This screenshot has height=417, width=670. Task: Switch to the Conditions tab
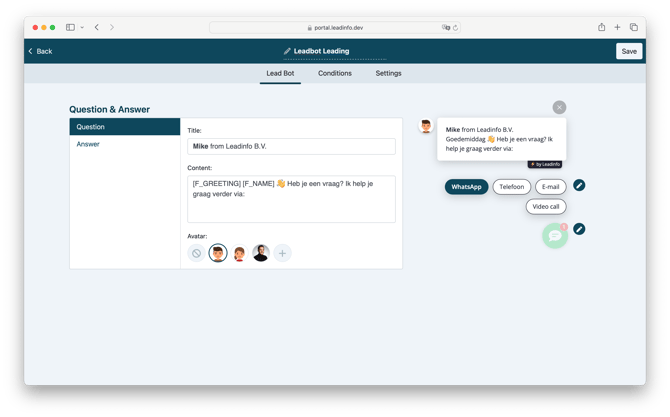(334, 73)
